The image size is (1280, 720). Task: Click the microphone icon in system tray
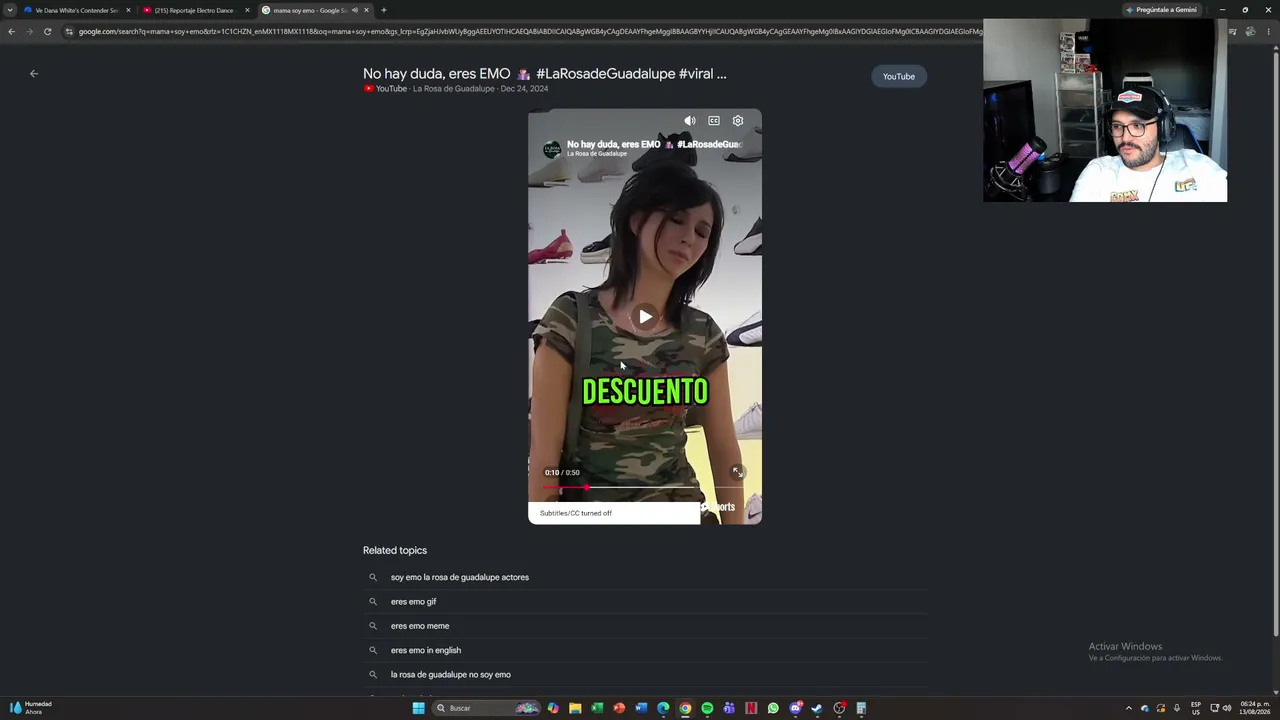pos(1177,708)
